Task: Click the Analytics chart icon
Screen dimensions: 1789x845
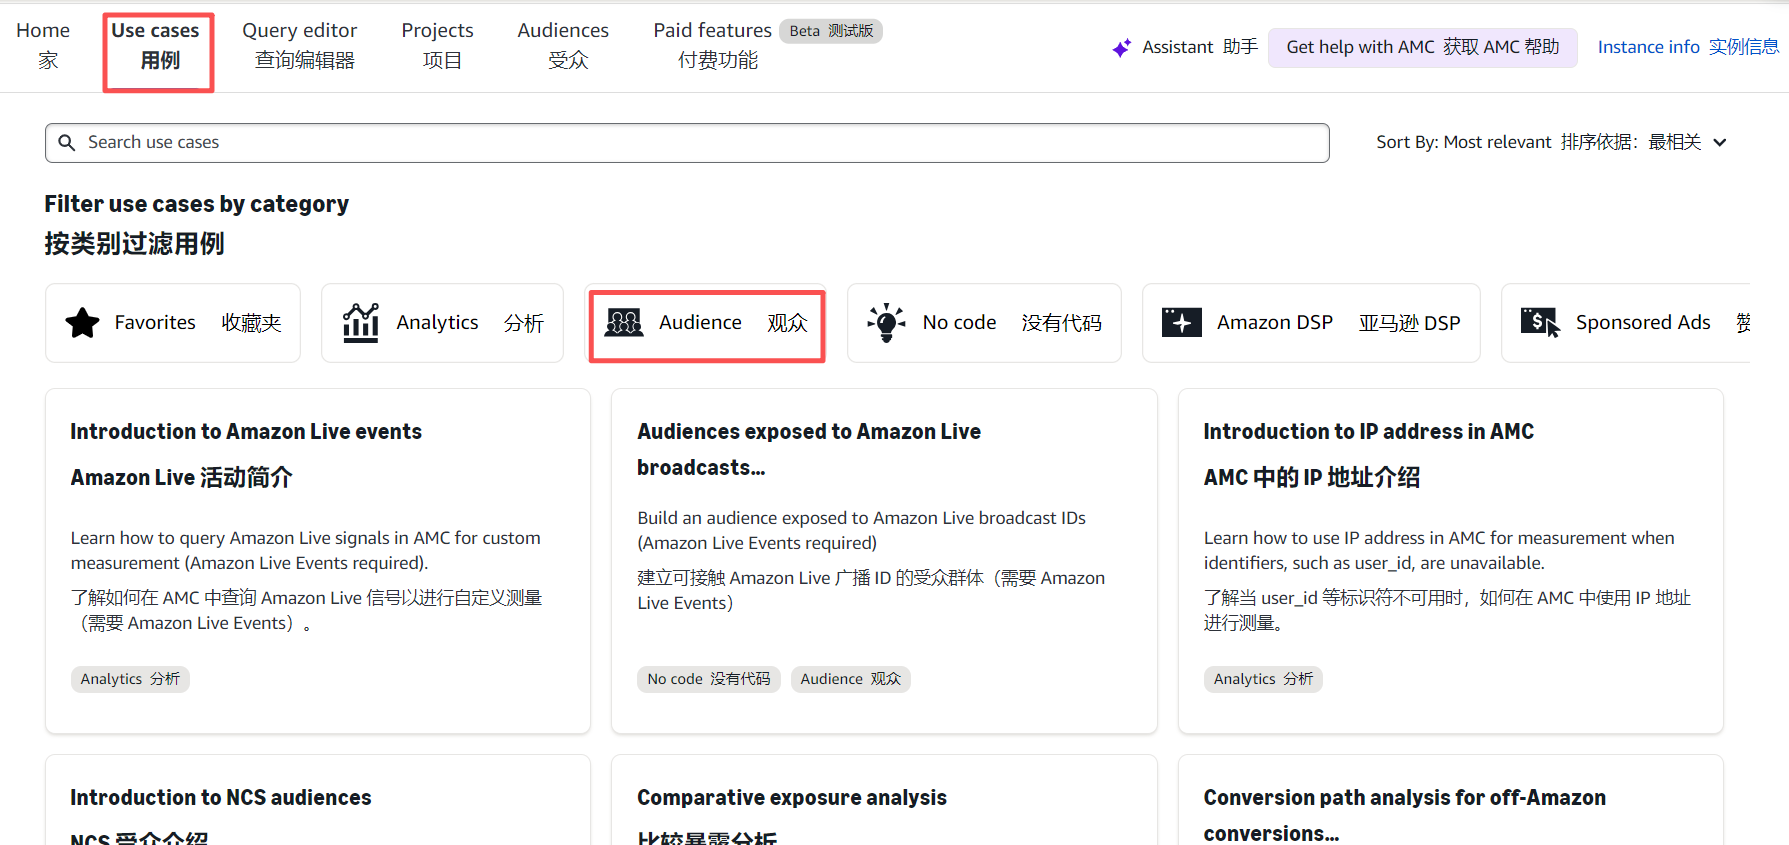Action: click(361, 323)
